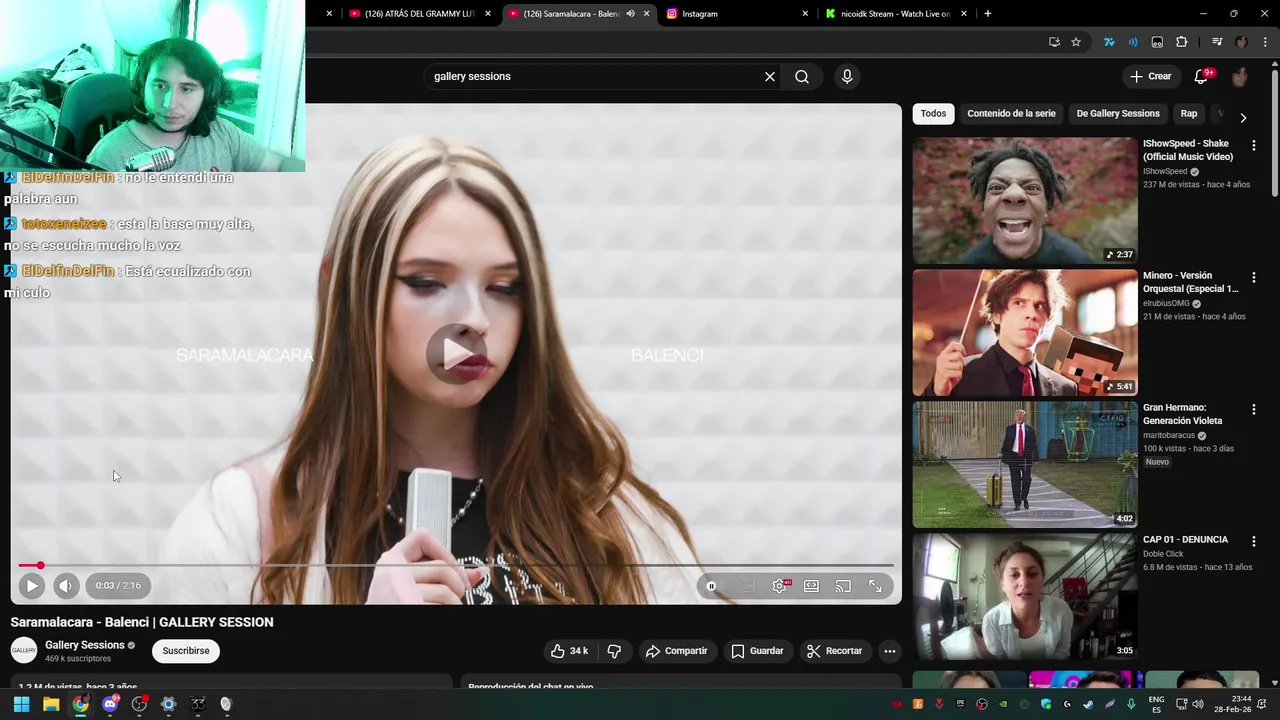This screenshot has height=720, width=1280.
Task: Open the Chrome three-dot menu
Action: click(1265, 42)
